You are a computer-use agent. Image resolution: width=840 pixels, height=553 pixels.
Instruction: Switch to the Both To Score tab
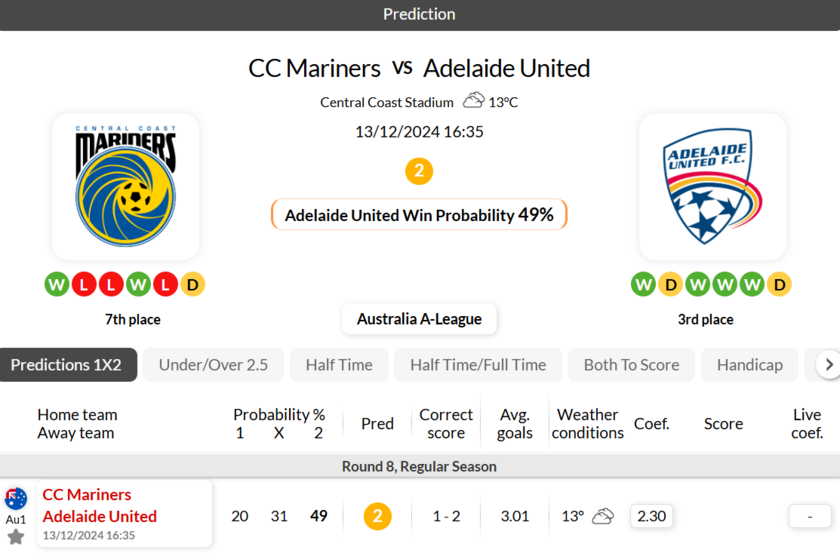(x=632, y=365)
